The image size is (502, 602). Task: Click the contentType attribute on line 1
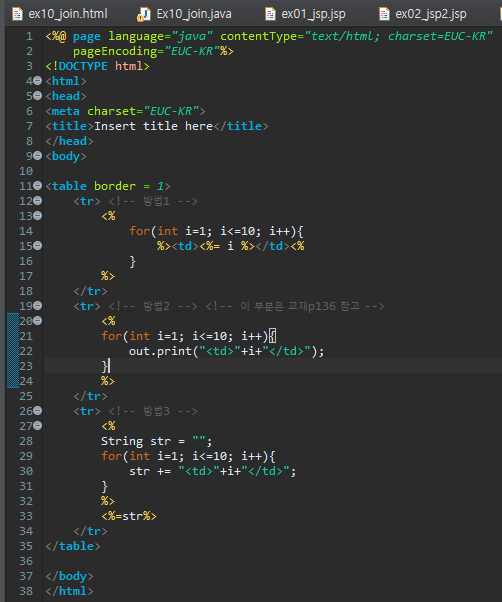click(356, 36)
